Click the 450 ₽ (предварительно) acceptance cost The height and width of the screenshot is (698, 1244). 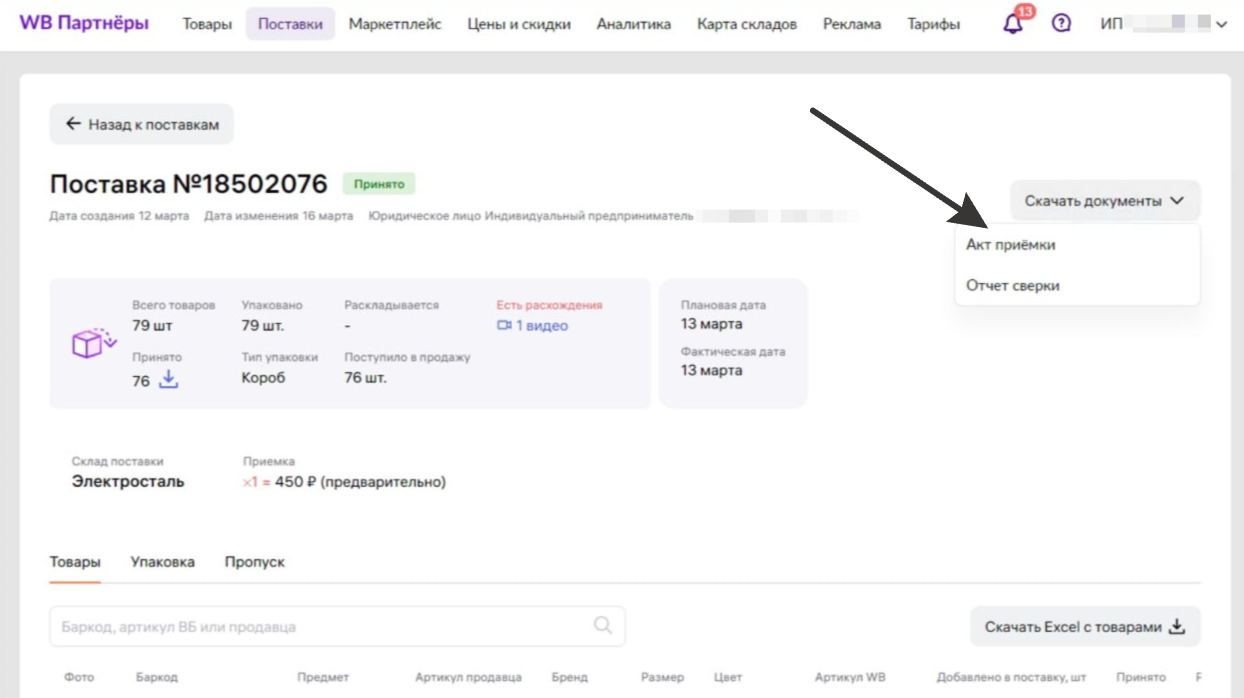(360, 482)
